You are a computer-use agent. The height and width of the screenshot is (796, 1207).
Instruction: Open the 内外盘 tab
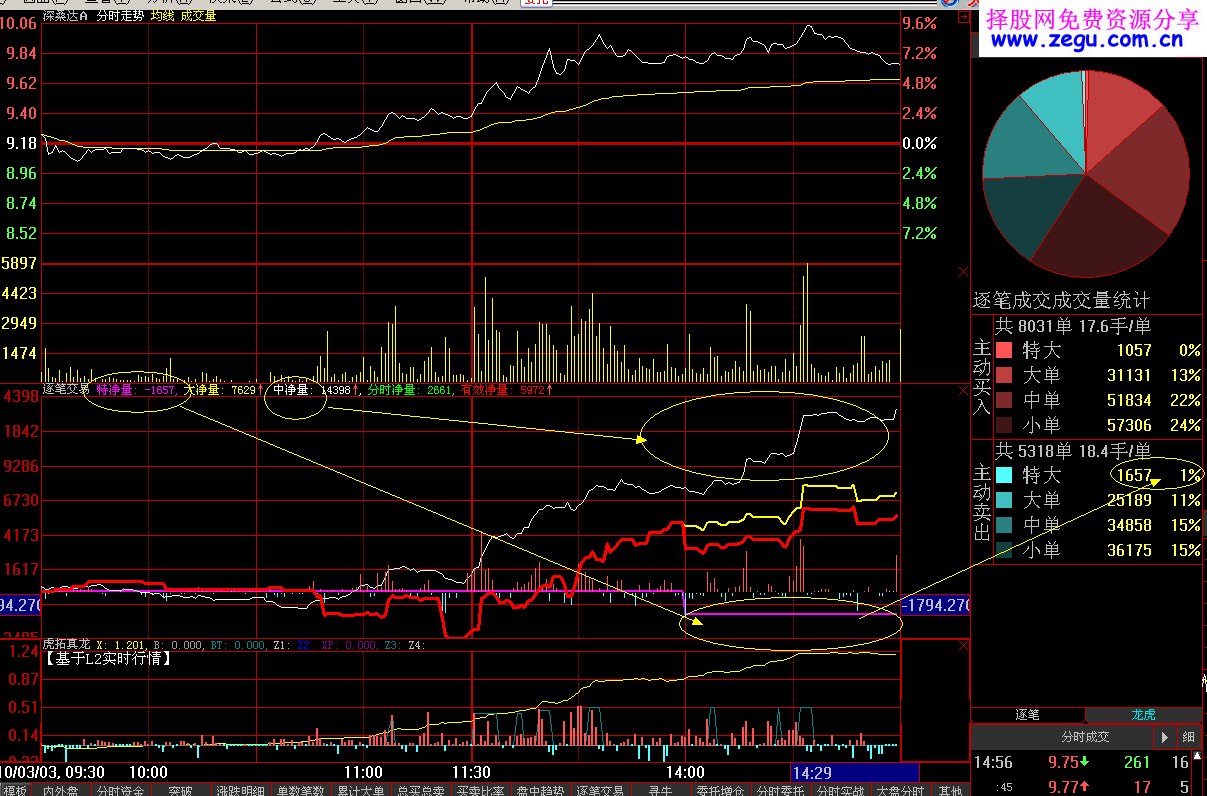coord(63,790)
